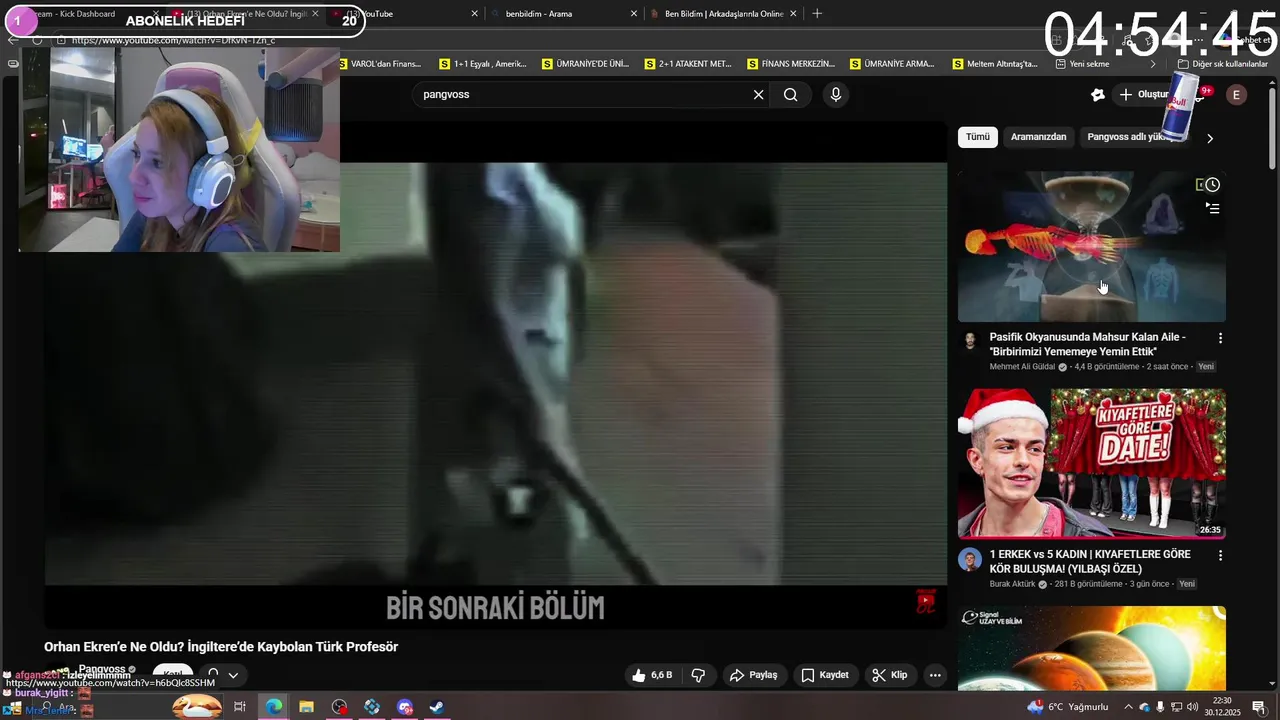Open options for 1 ERKEK vs 5 KADIN video
The width and height of the screenshot is (1280, 720).
[1220, 555]
